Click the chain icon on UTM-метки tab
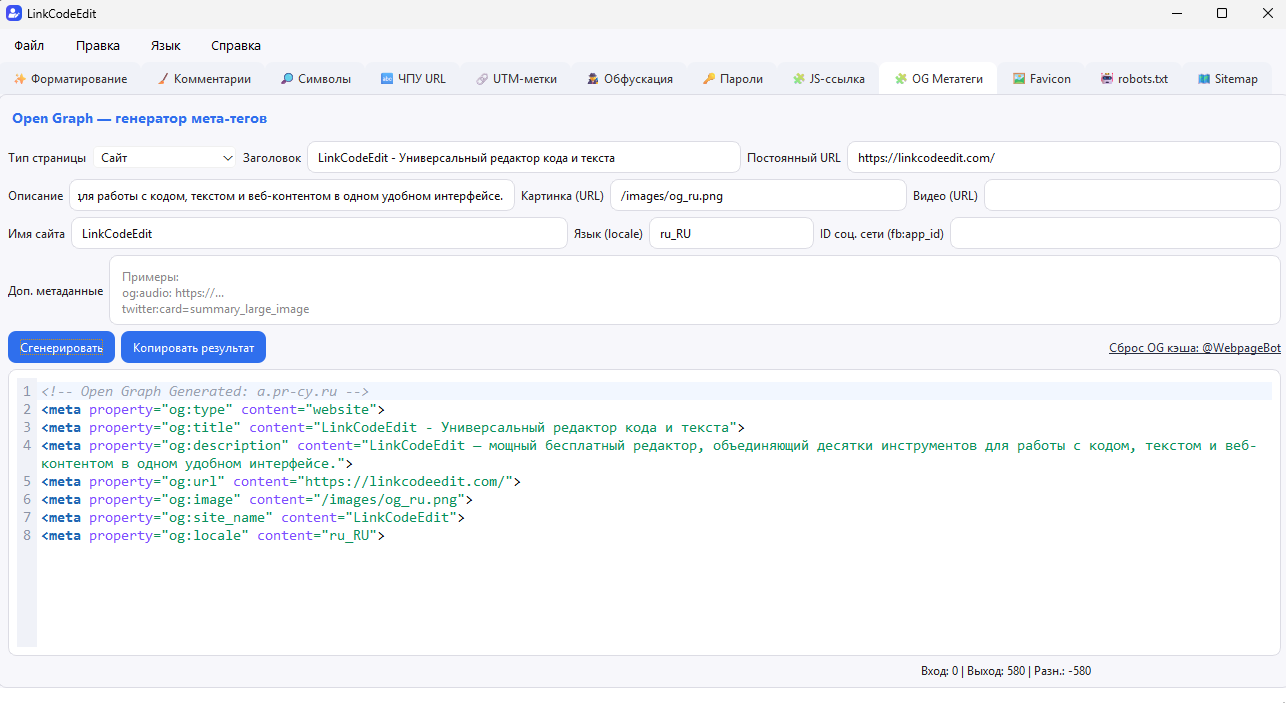 482,79
